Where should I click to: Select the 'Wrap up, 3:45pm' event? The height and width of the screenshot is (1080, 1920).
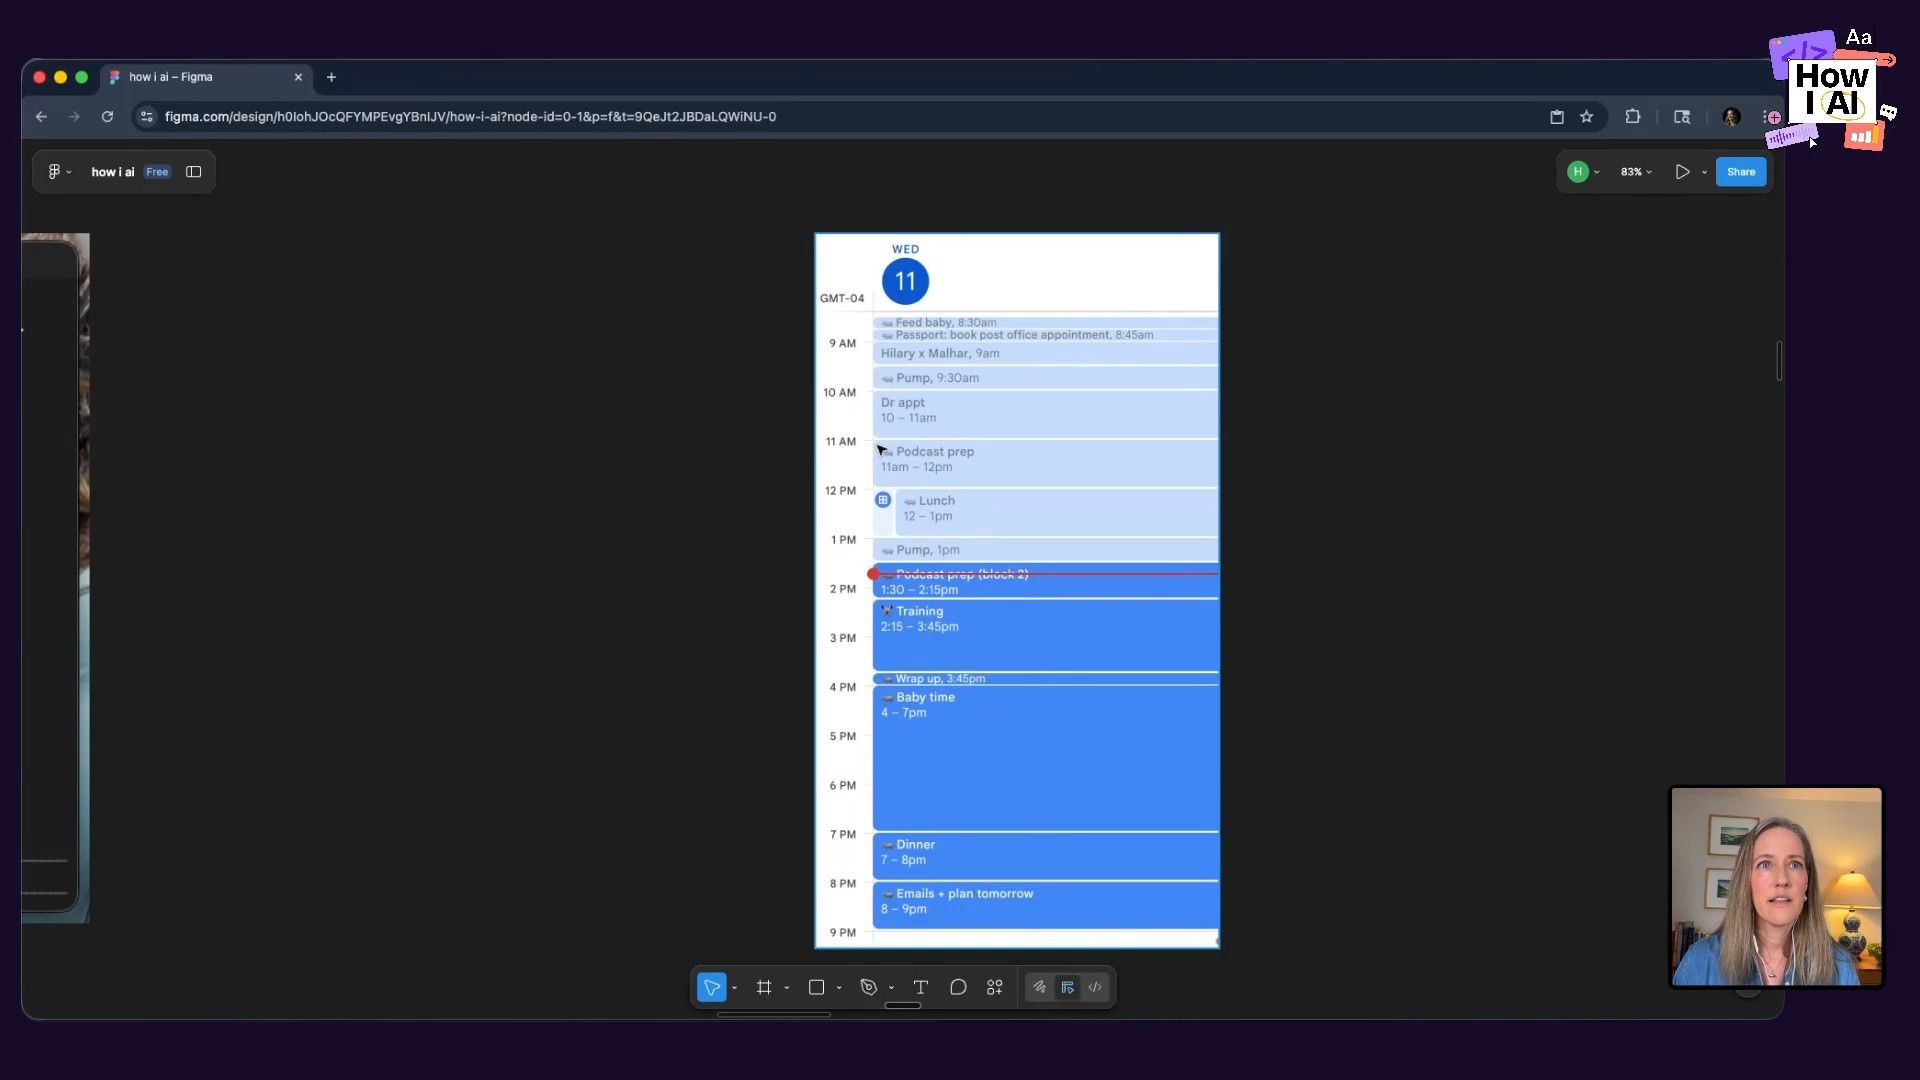tap(1045, 679)
